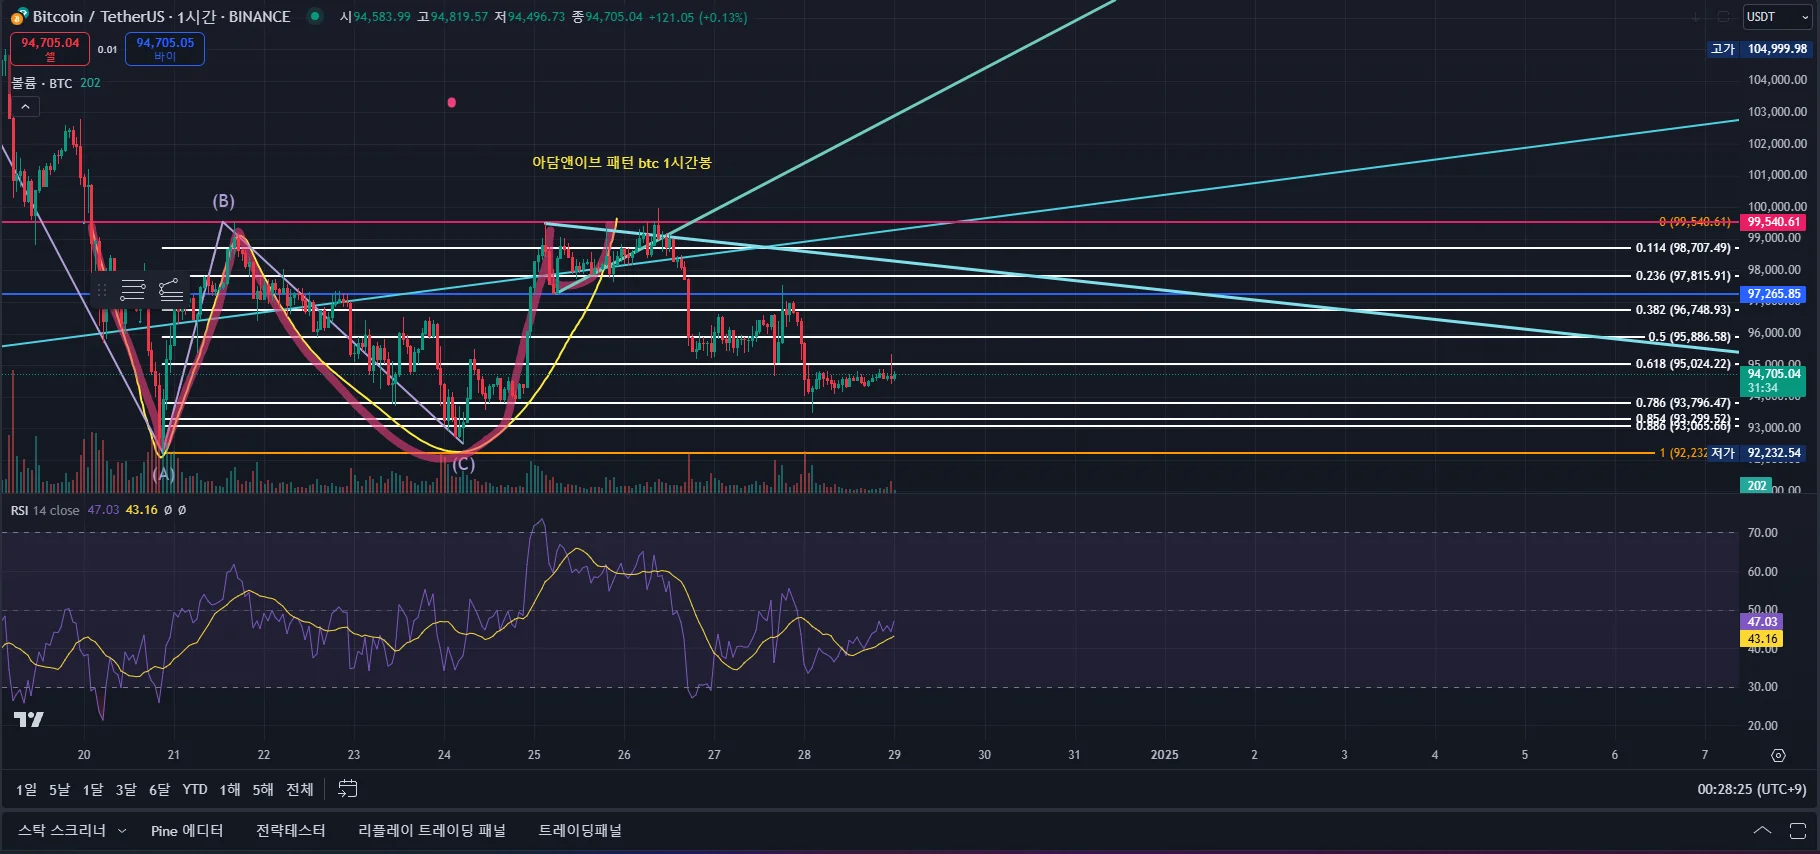
Task: Set chart range to 전체
Action: [x=300, y=789]
